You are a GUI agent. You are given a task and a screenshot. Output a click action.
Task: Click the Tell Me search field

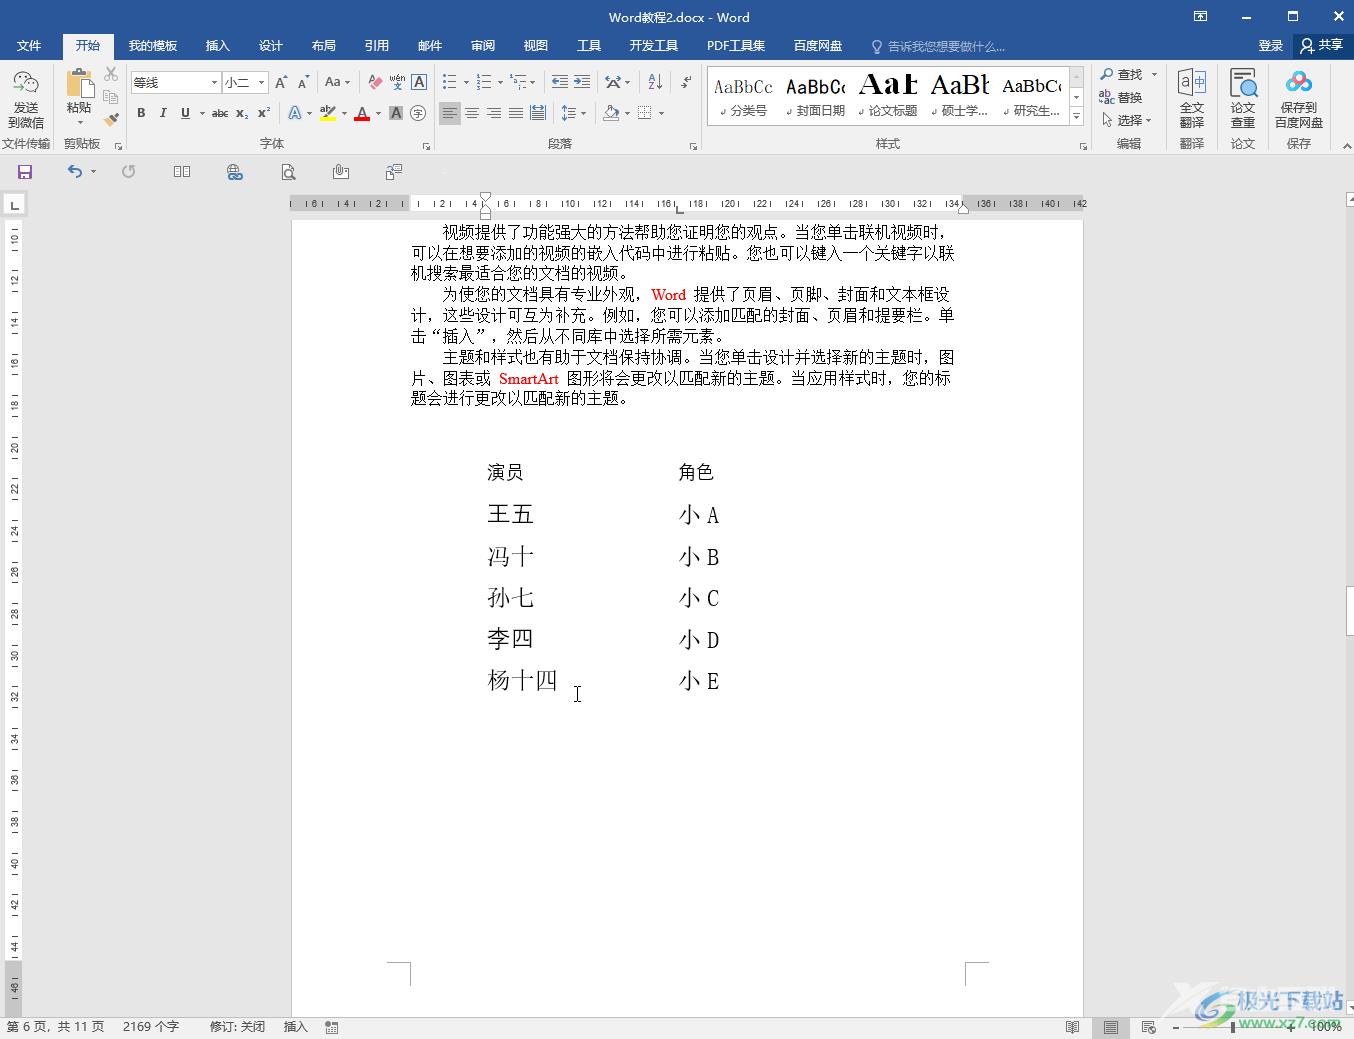(946, 46)
